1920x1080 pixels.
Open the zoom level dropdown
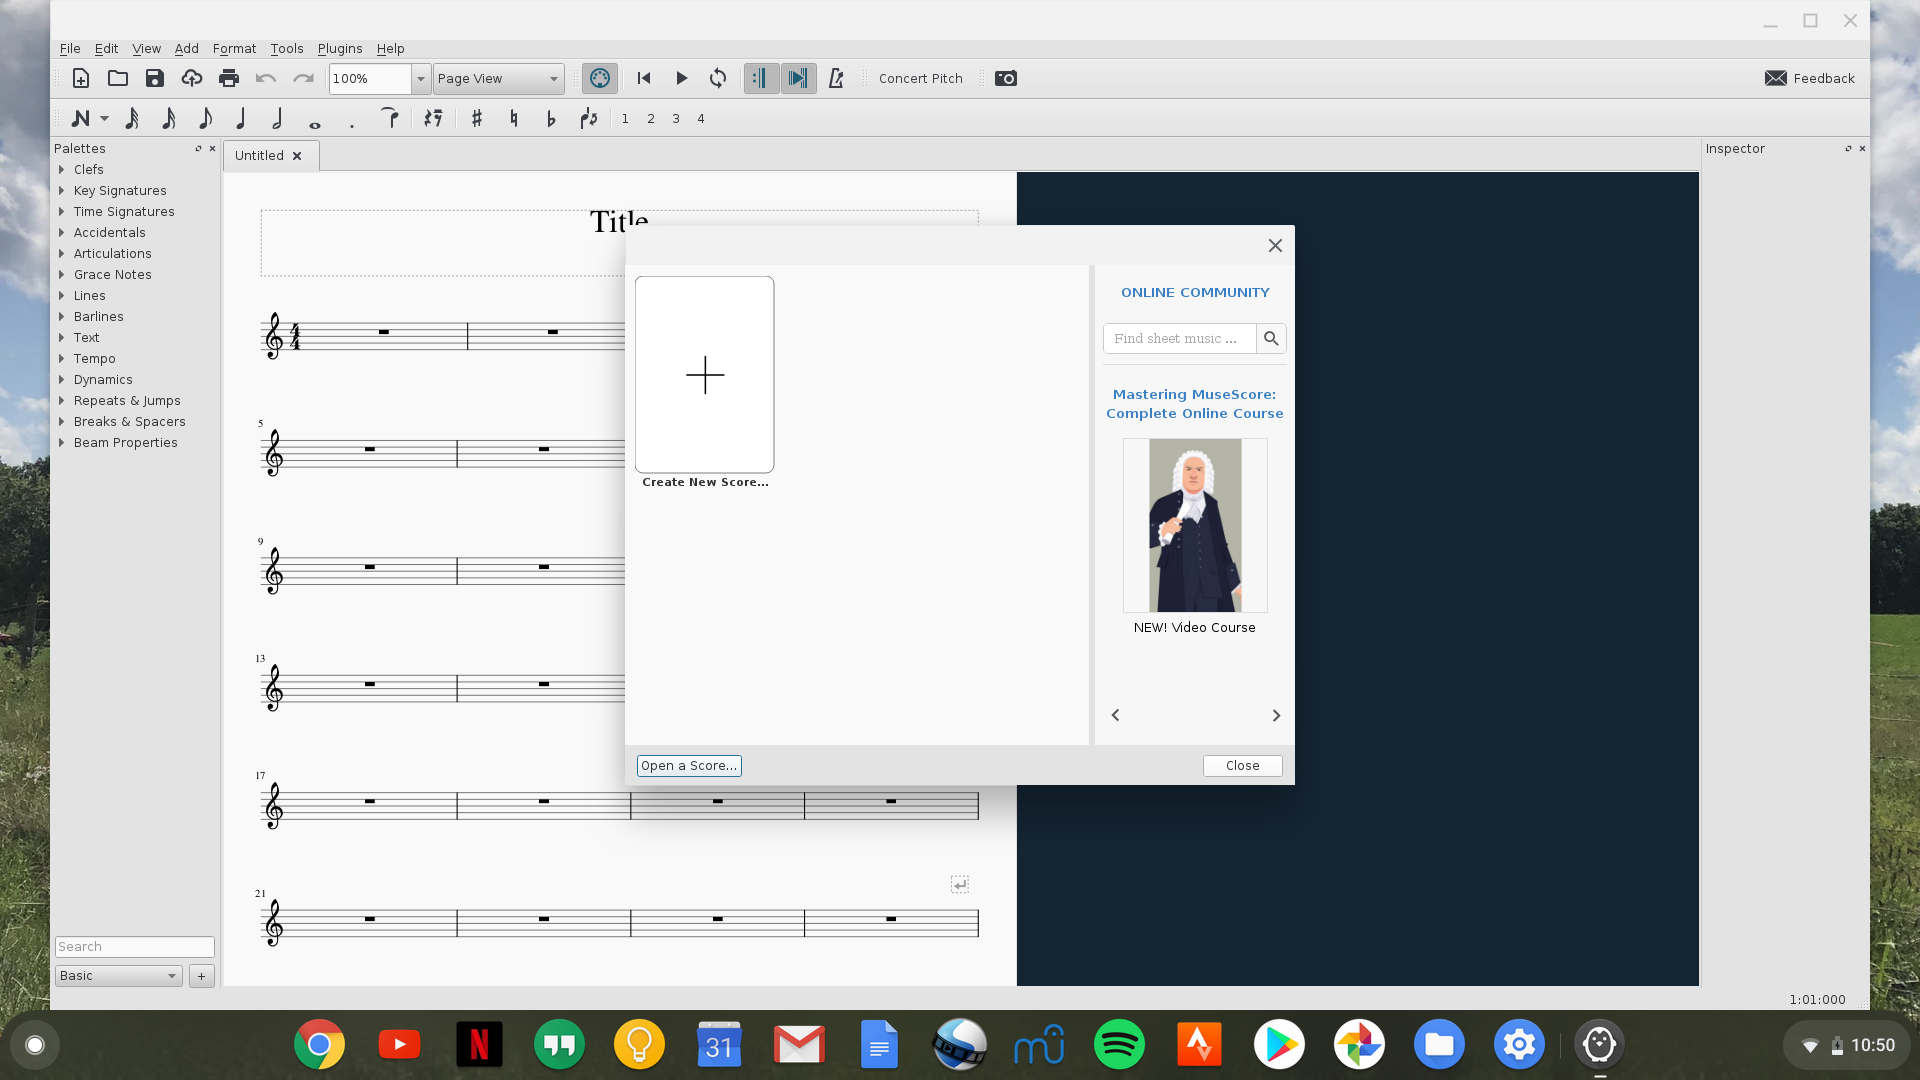point(420,79)
